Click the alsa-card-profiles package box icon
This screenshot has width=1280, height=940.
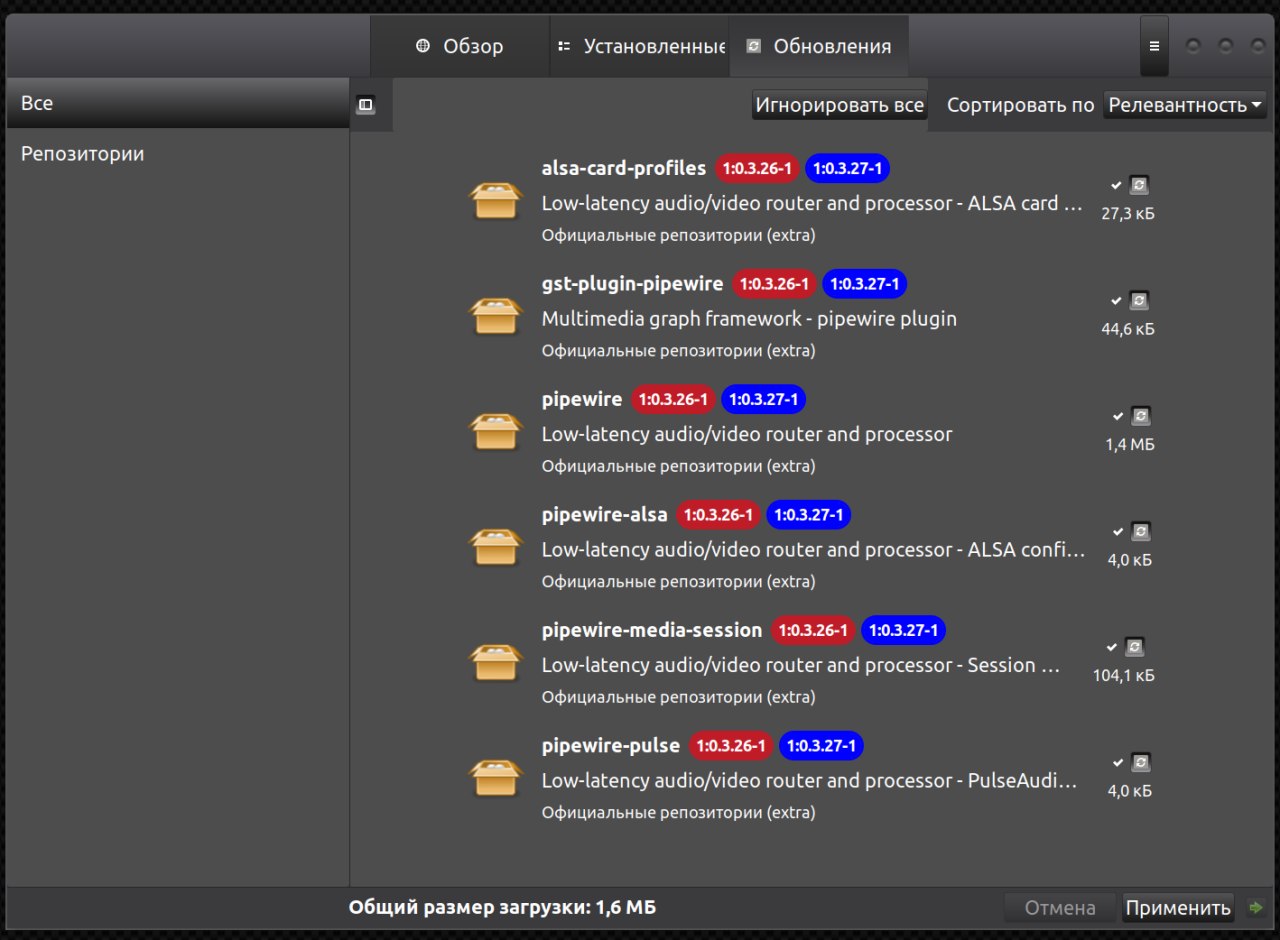coord(496,201)
